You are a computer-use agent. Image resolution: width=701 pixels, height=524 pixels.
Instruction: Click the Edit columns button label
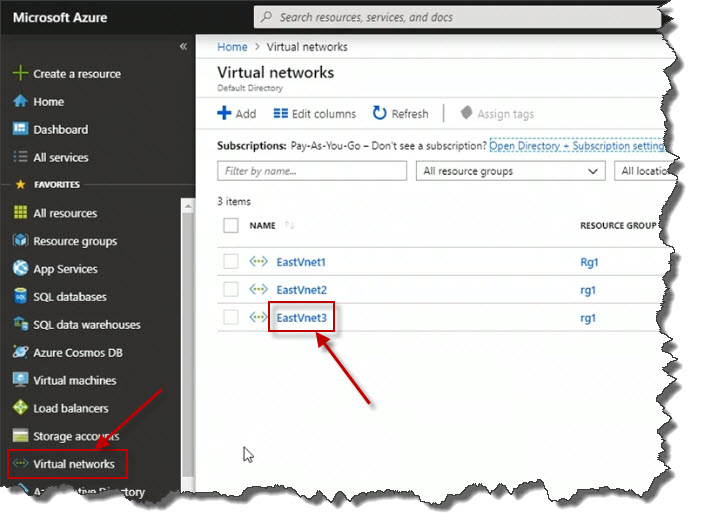(324, 114)
